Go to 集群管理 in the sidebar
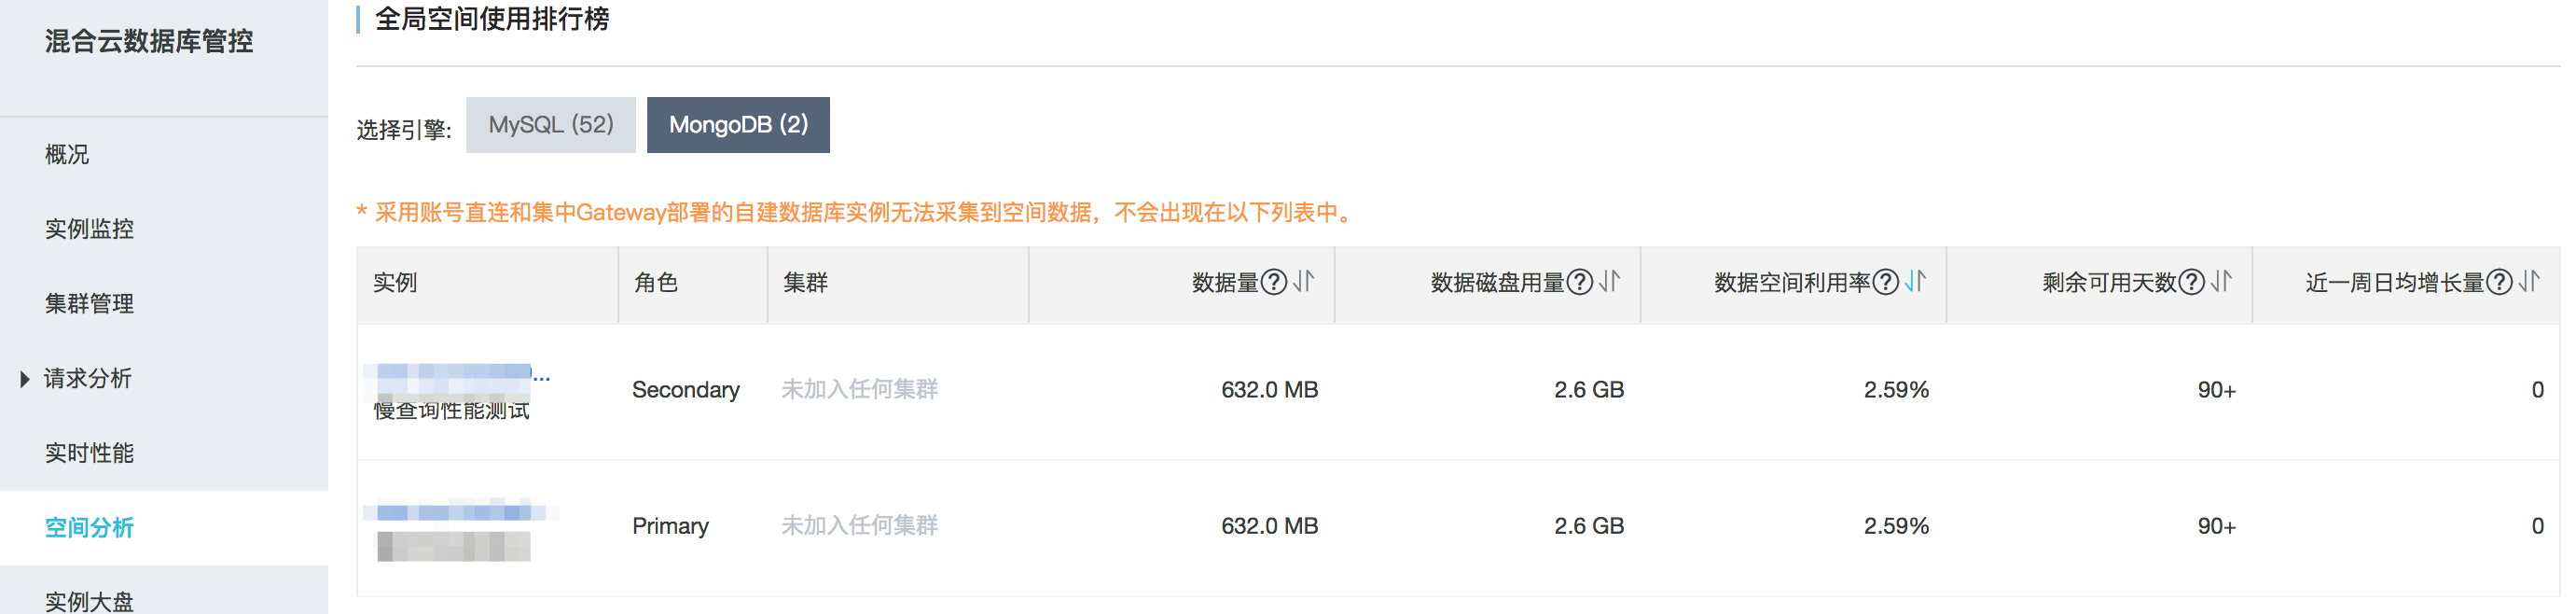 (89, 304)
